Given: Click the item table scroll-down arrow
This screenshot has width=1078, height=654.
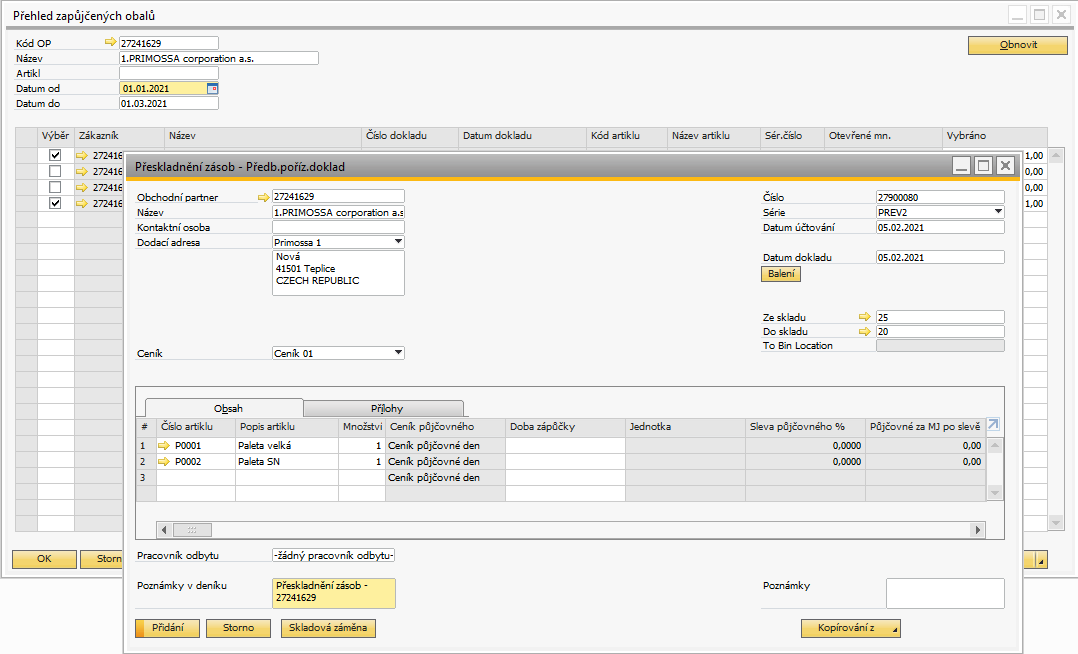Looking at the screenshot, I should click(994, 492).
